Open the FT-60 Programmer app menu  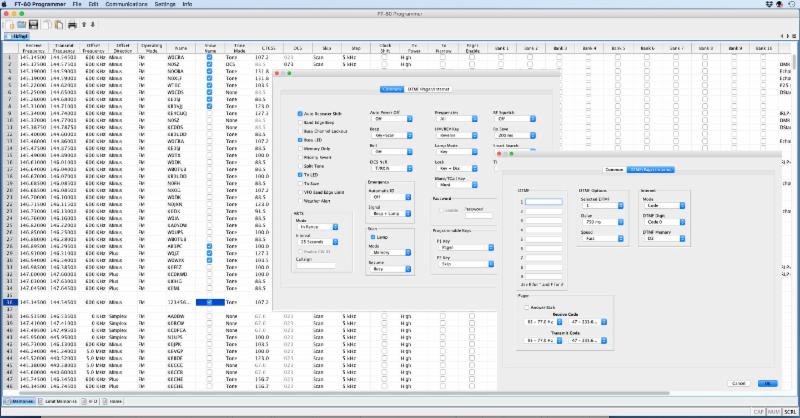(40, 4)
